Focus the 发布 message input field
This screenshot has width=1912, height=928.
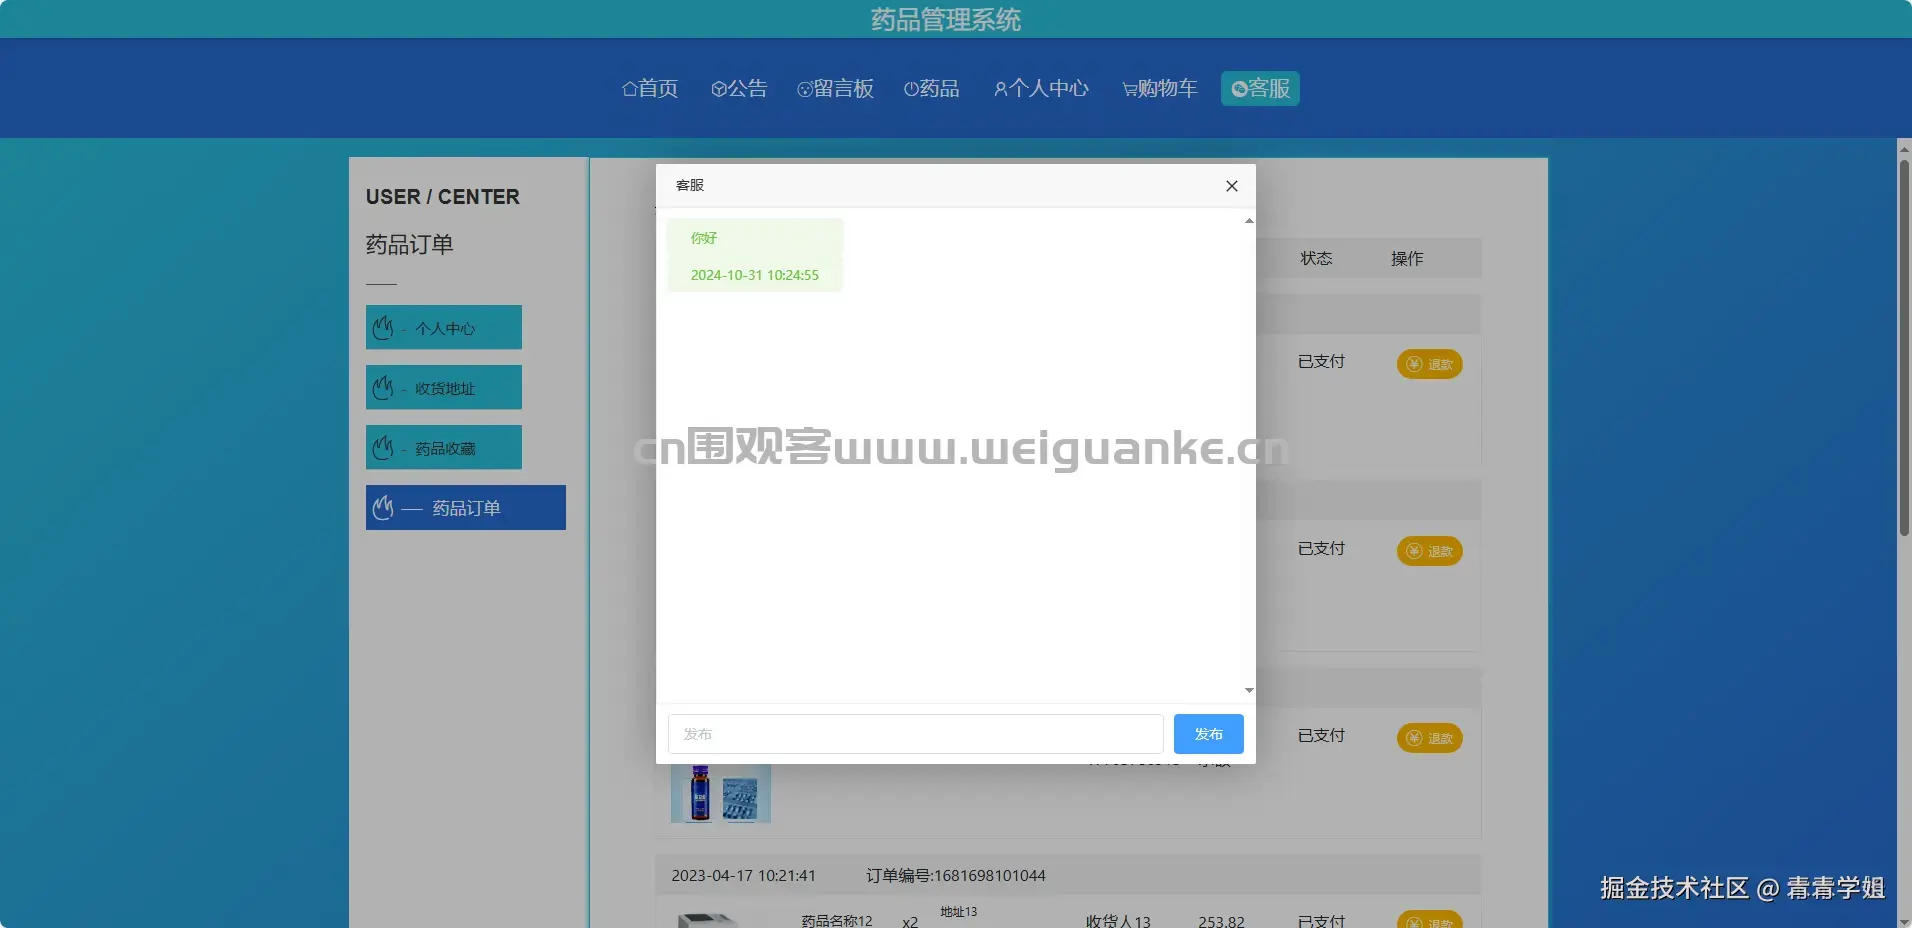click(915, 734)
